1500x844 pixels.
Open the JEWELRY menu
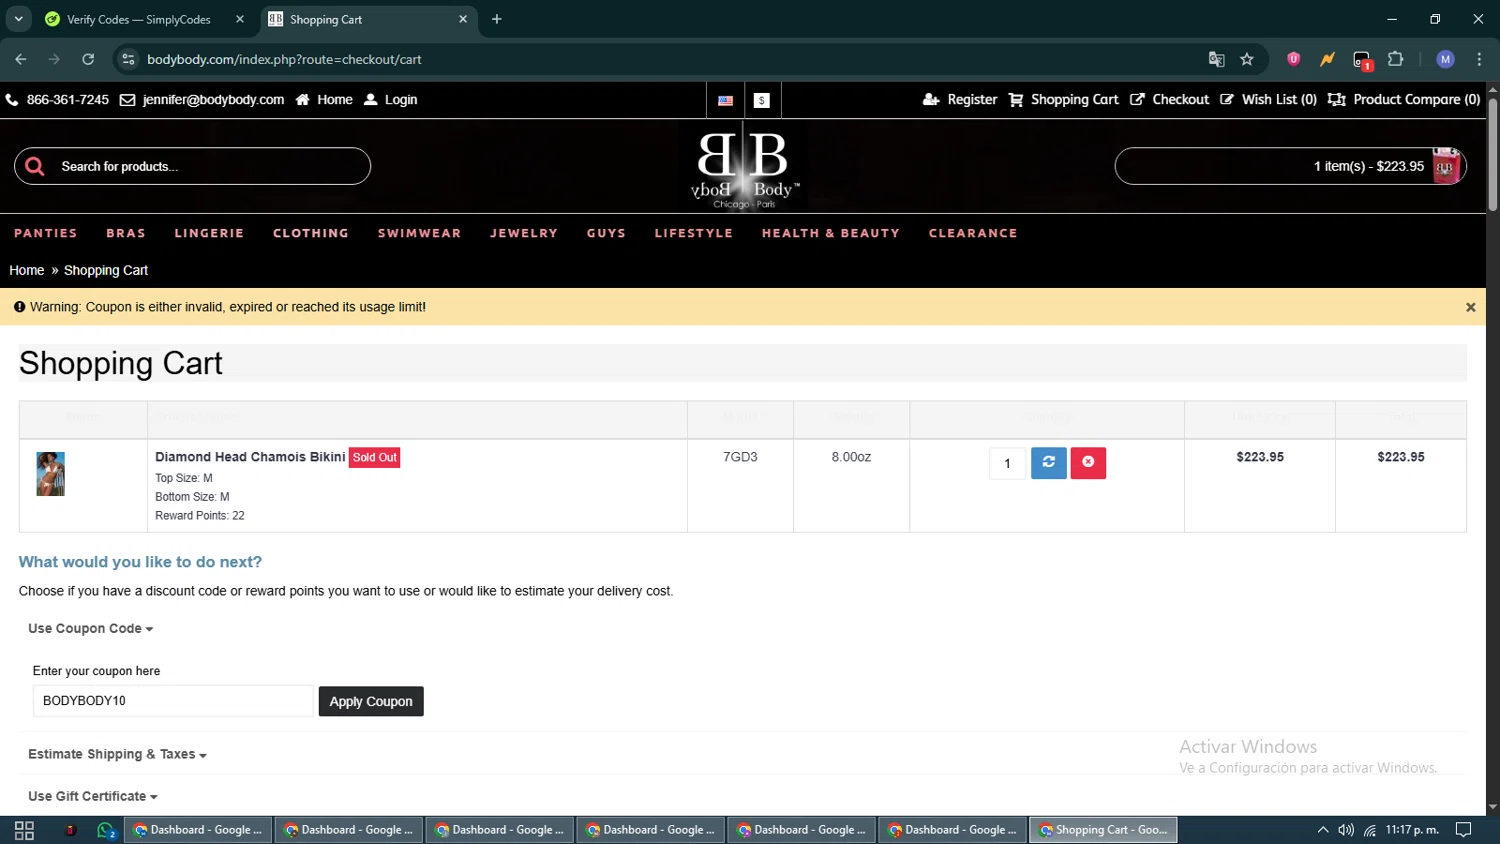pos(524,233)
